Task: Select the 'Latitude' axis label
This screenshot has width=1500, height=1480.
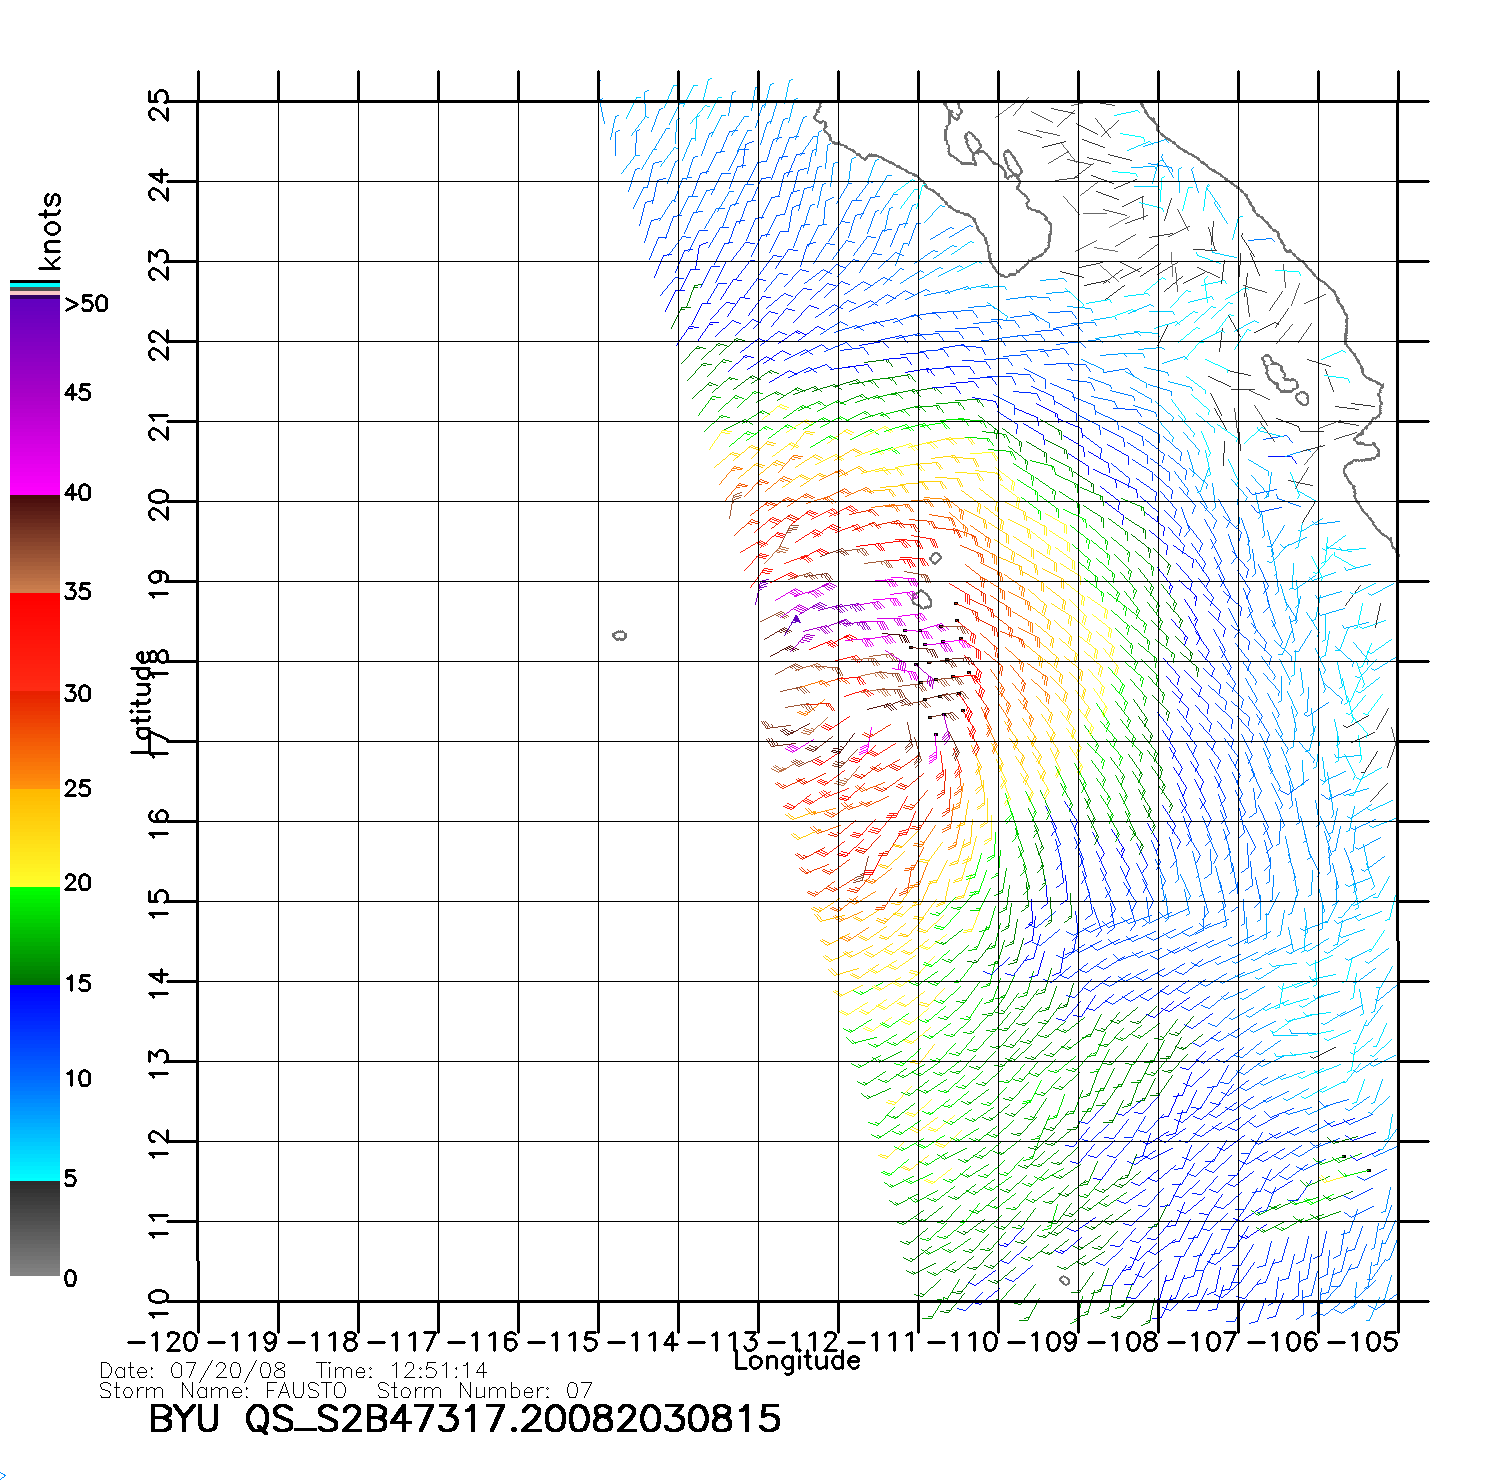Action: 143,701
